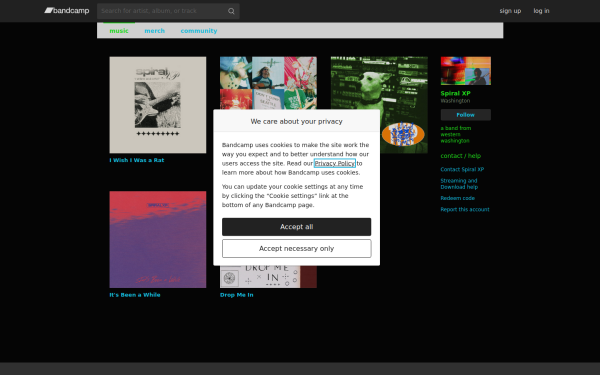Click the It's Been a While title link

point(135,295)
